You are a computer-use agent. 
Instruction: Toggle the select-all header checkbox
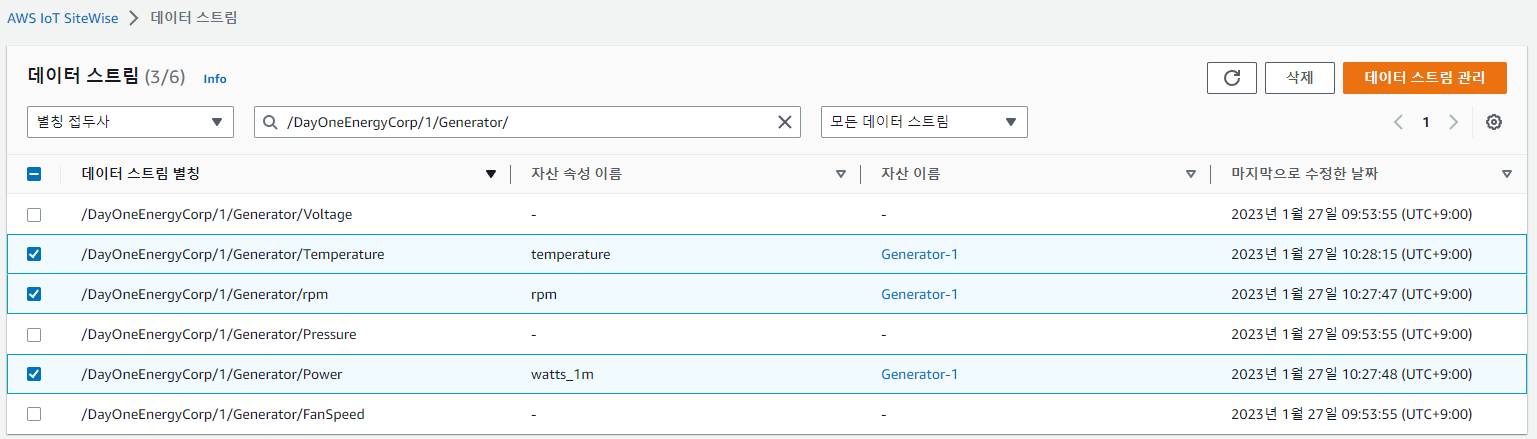[x=34, y=174]
